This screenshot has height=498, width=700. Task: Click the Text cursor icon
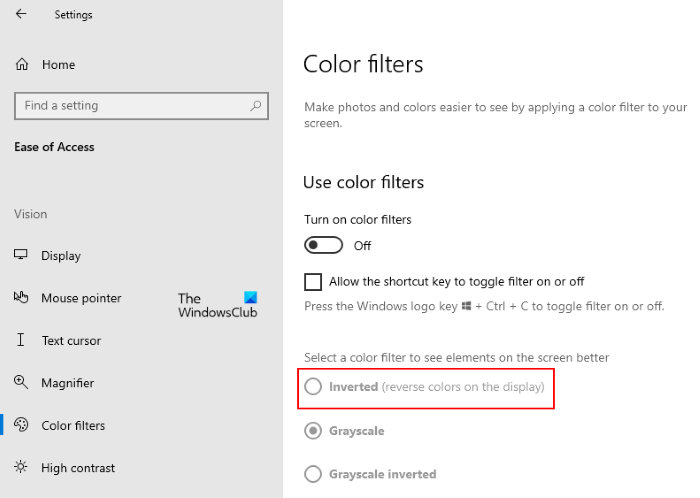click(21, 340)
